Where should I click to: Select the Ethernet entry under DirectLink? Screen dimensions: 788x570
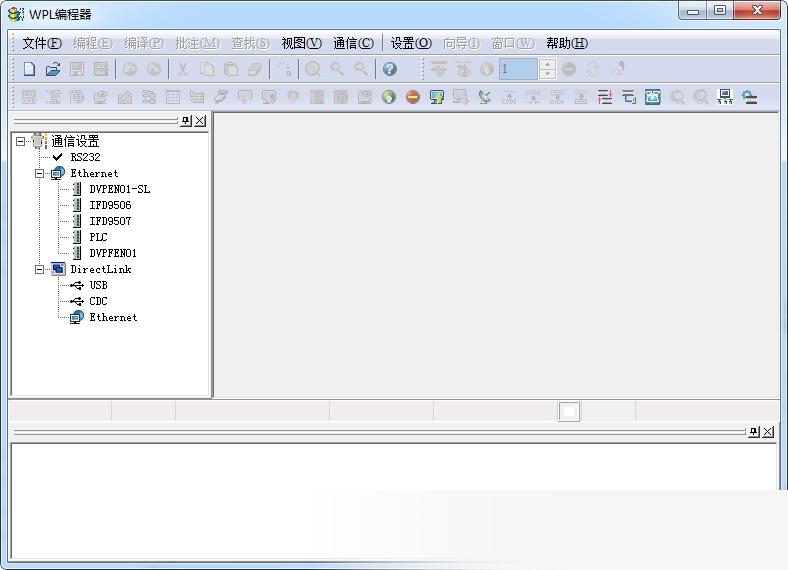pos(113,317)
